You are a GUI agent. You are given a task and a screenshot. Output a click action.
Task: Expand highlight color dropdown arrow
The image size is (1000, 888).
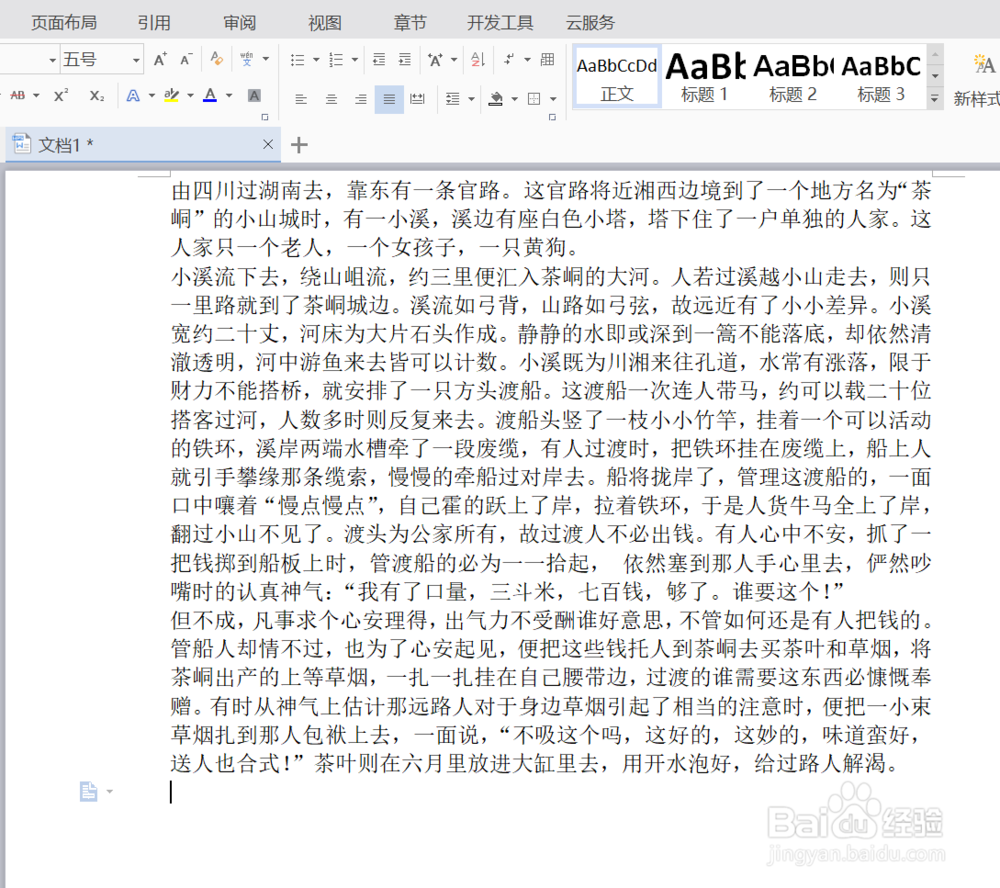[x=190, y=96]
